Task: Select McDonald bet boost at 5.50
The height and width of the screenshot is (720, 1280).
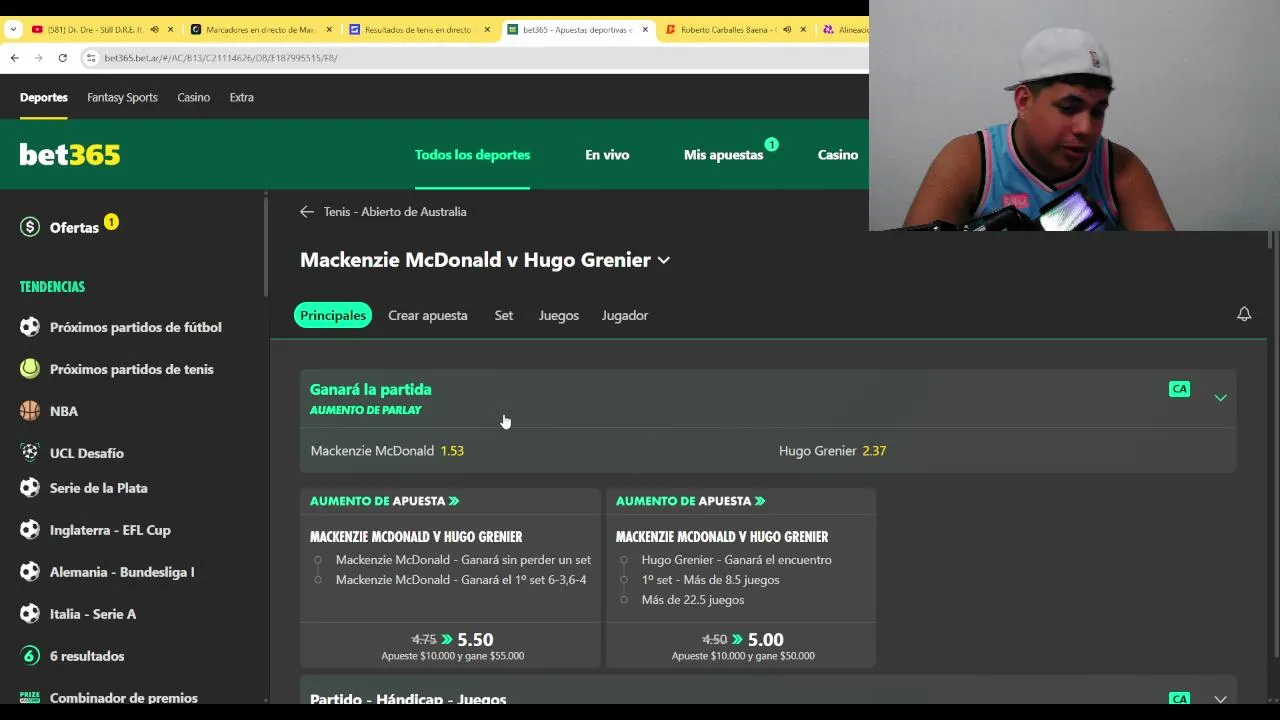Action: pyautogui.click(x=452, y=647)
